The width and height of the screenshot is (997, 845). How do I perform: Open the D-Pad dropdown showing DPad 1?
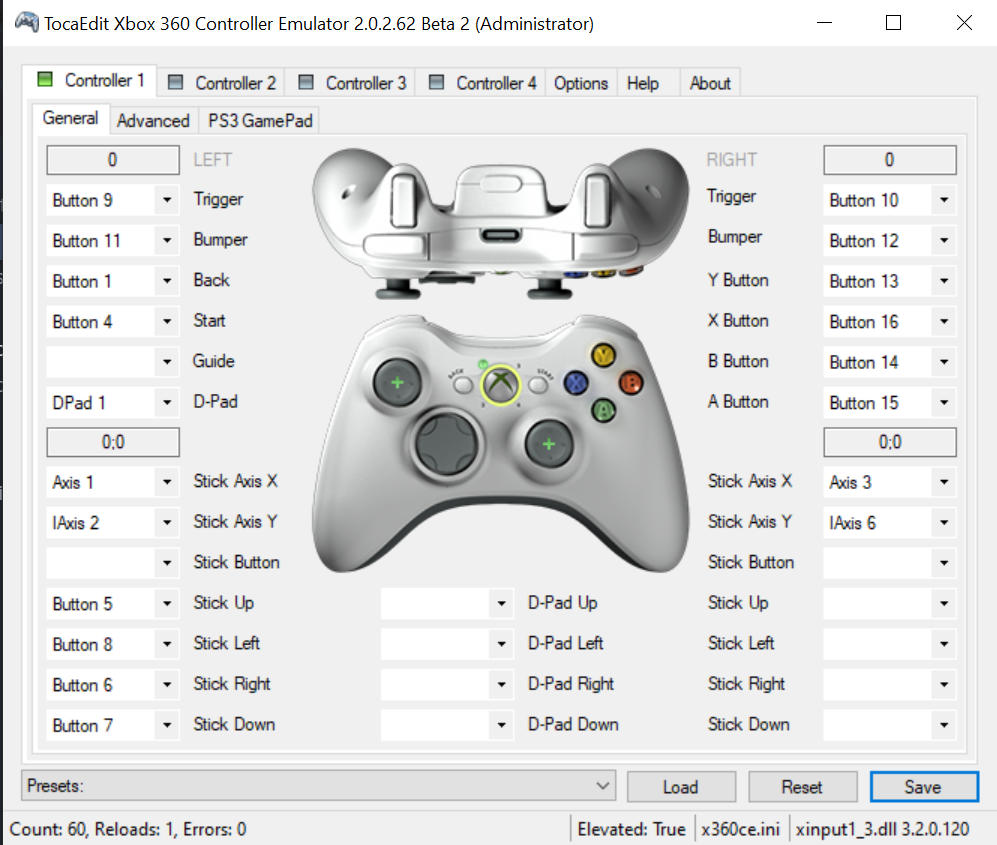(113, 402)
